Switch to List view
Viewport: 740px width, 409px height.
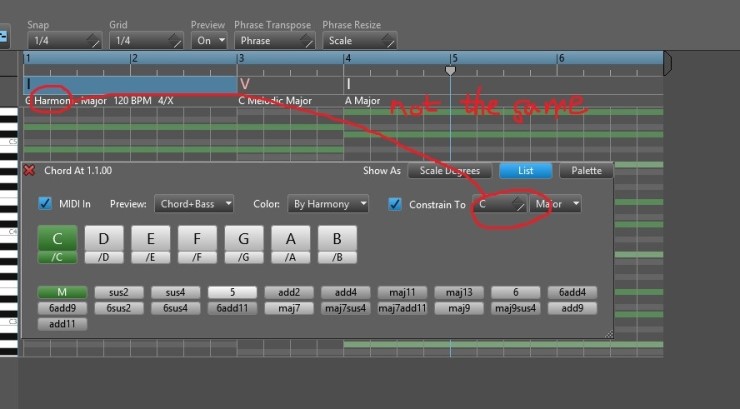click(526, 170)
